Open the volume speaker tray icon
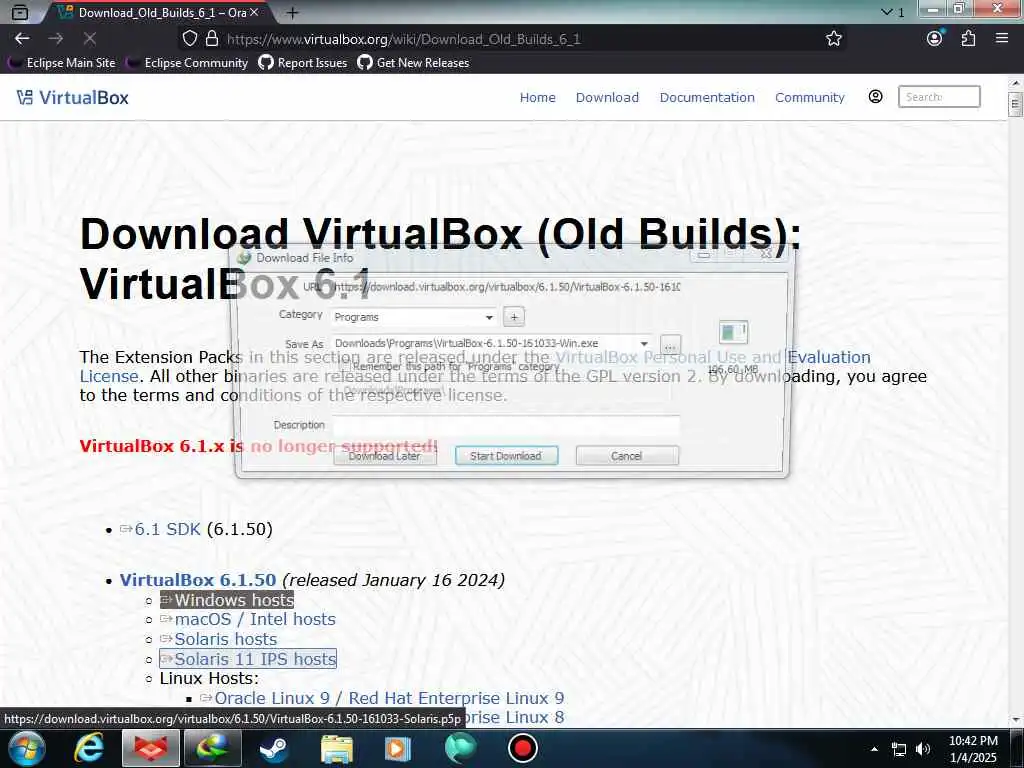Image resolution: width=1024 pixels, height=768 pixels. pyautogui.click(x=923, y=749)
